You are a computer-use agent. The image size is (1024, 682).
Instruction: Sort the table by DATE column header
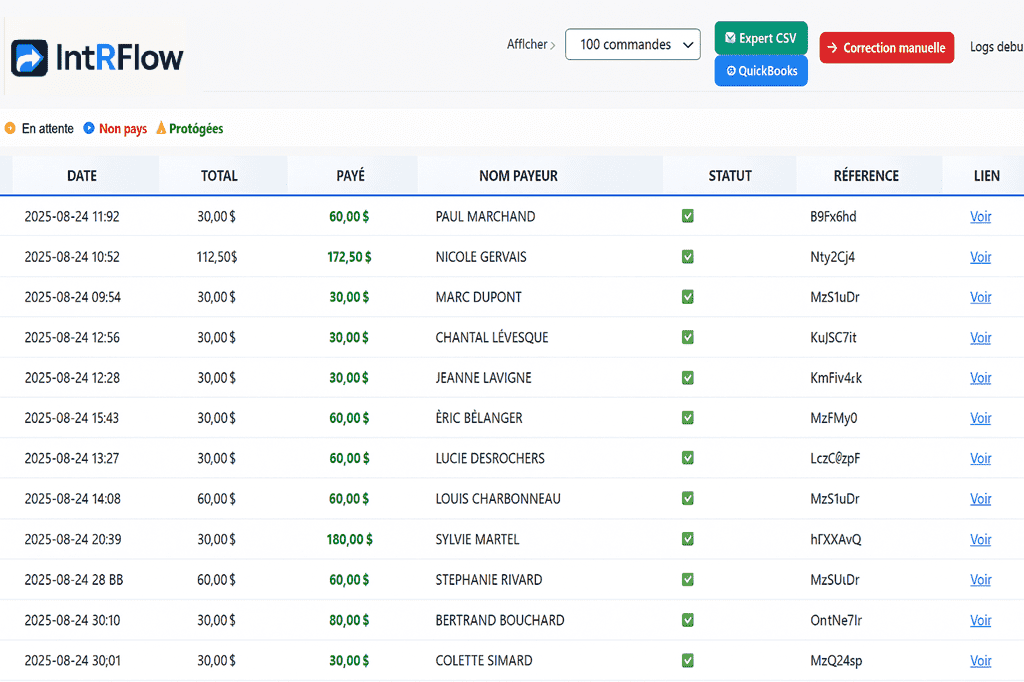[82, 176]
